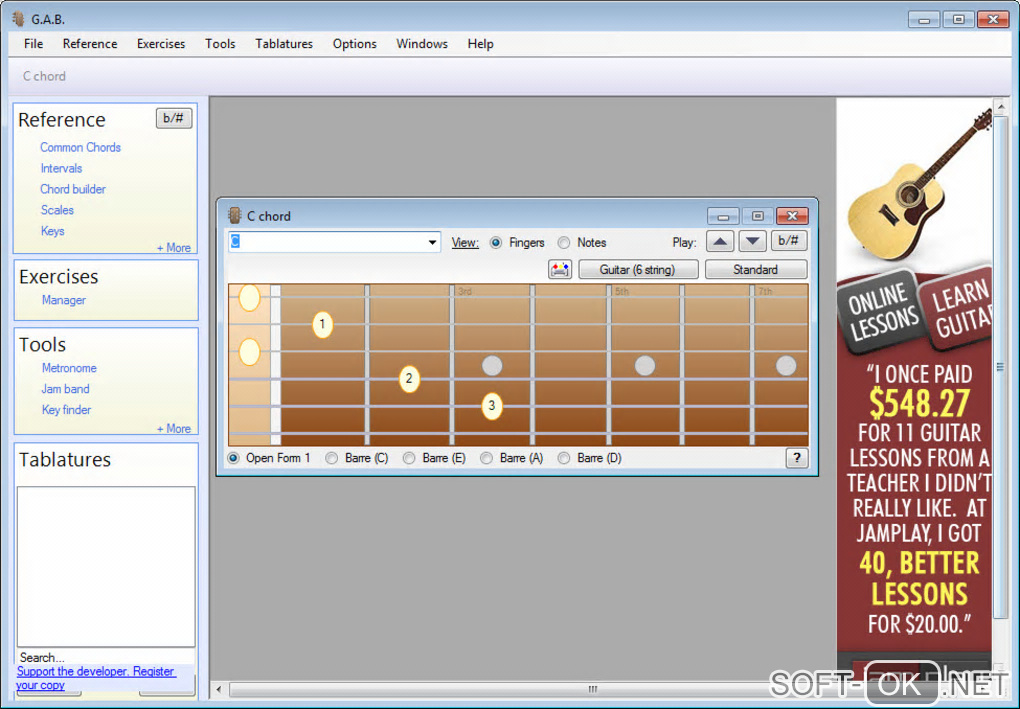Click finger 2 marker on the fretboard

(x=409, y=379)
